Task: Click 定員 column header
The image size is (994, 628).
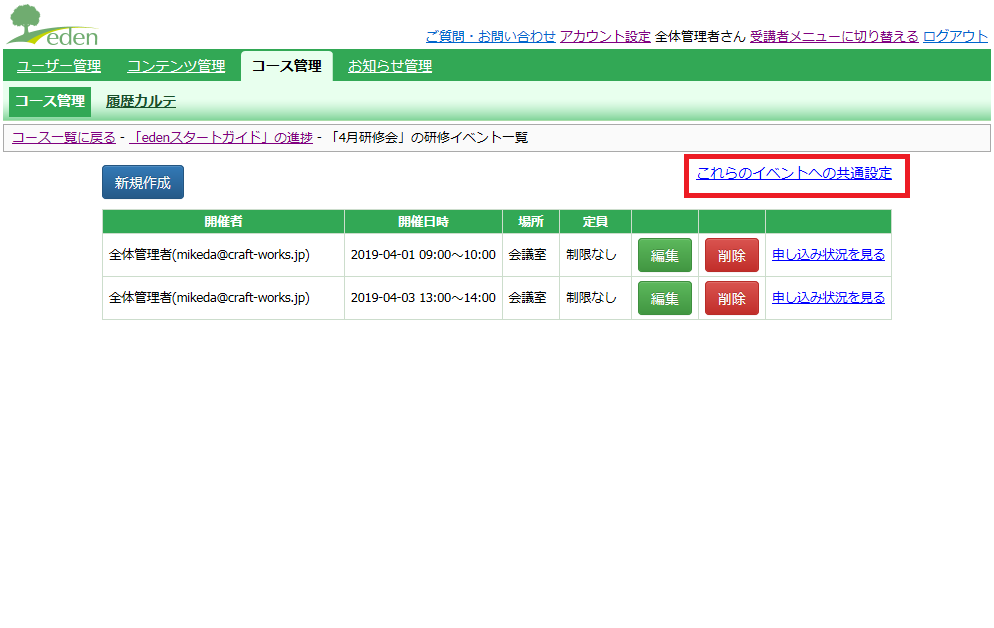Action: click(595, 222)
